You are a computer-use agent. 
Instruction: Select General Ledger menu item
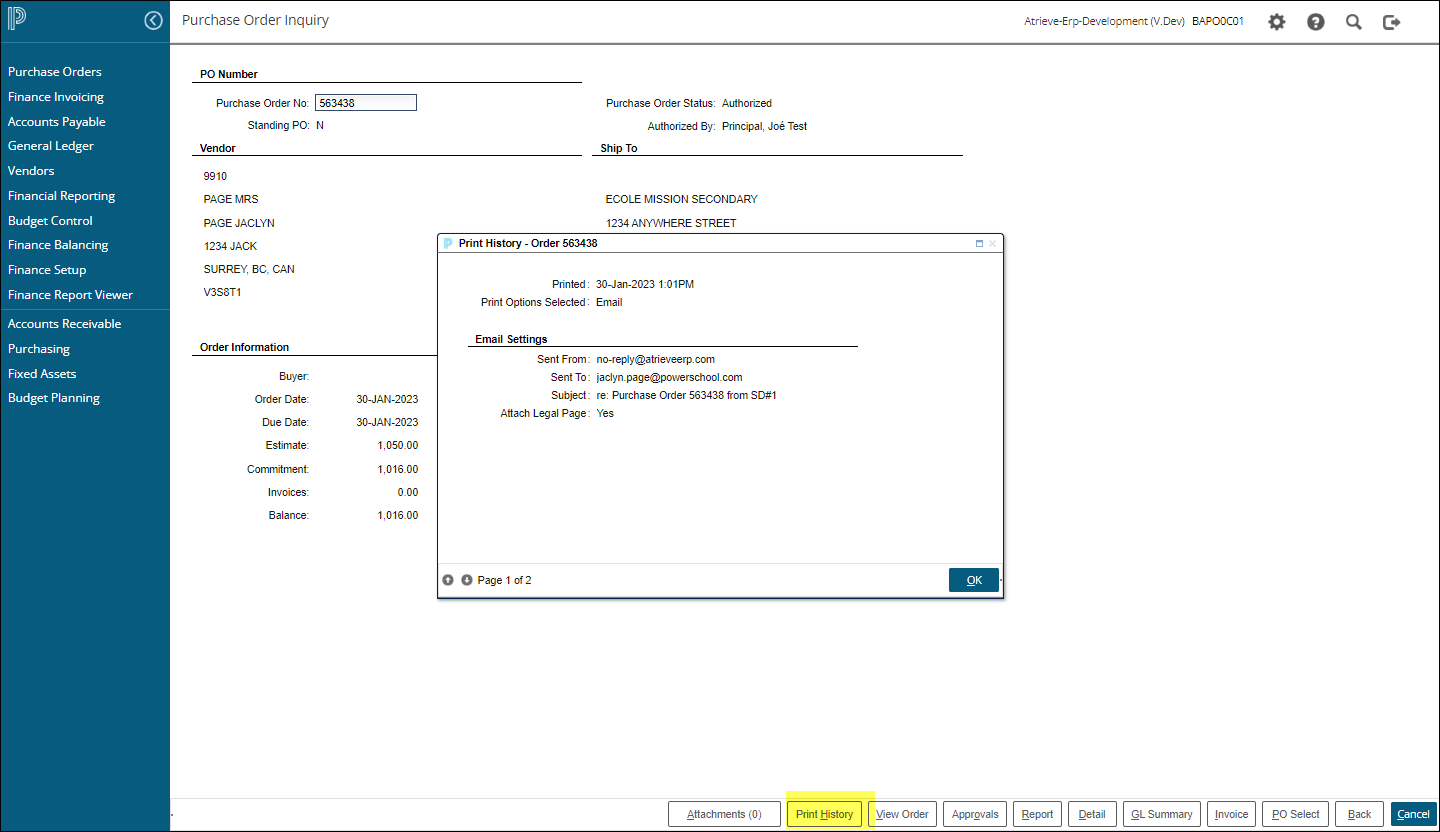coord(51,146)
